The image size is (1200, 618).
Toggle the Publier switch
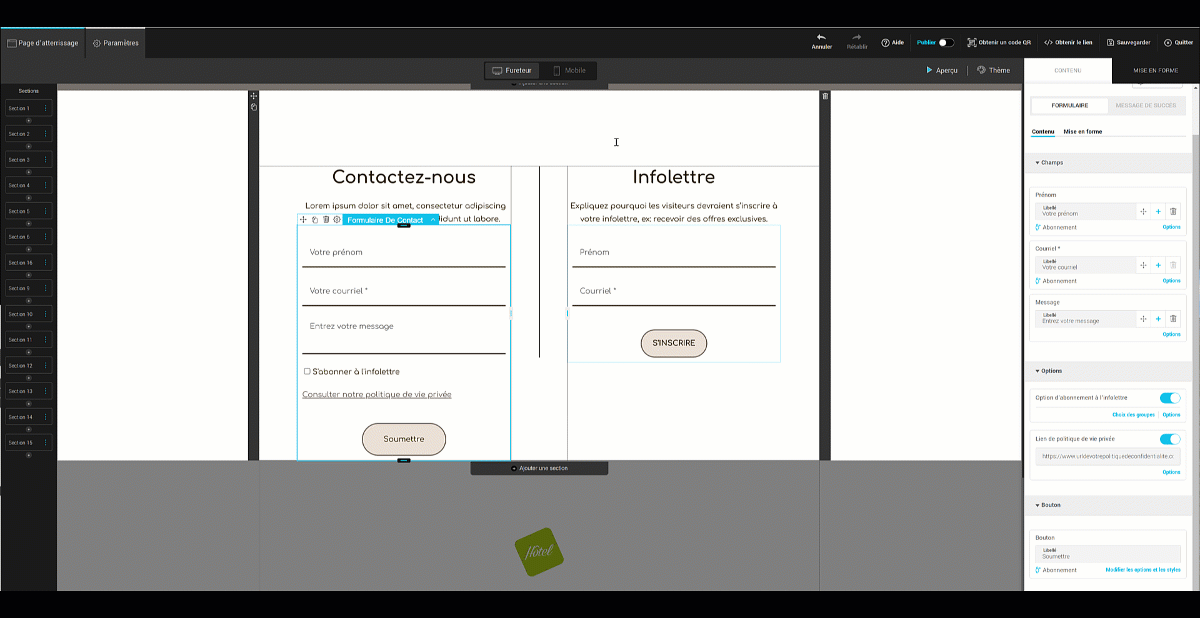[945, 43]
